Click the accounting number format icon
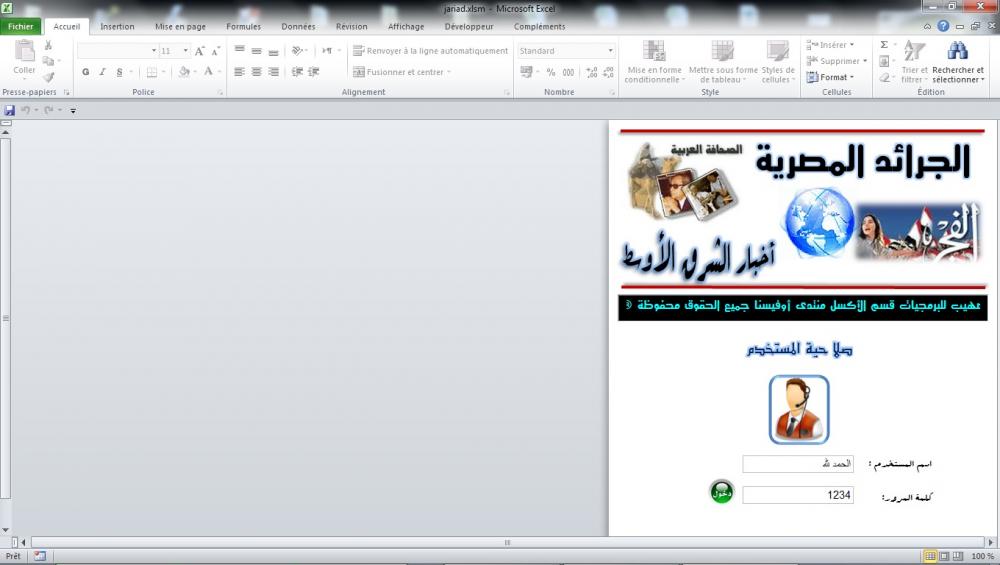 click(526, 72)
